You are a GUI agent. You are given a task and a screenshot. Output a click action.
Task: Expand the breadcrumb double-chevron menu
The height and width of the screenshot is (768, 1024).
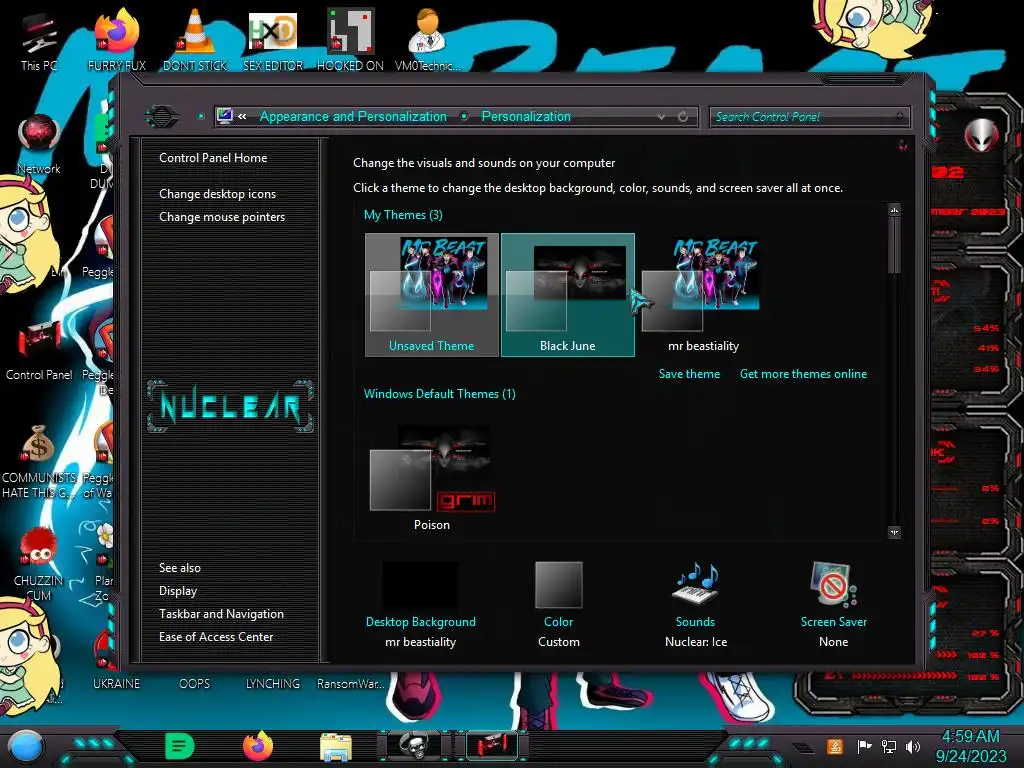(242, 117)
